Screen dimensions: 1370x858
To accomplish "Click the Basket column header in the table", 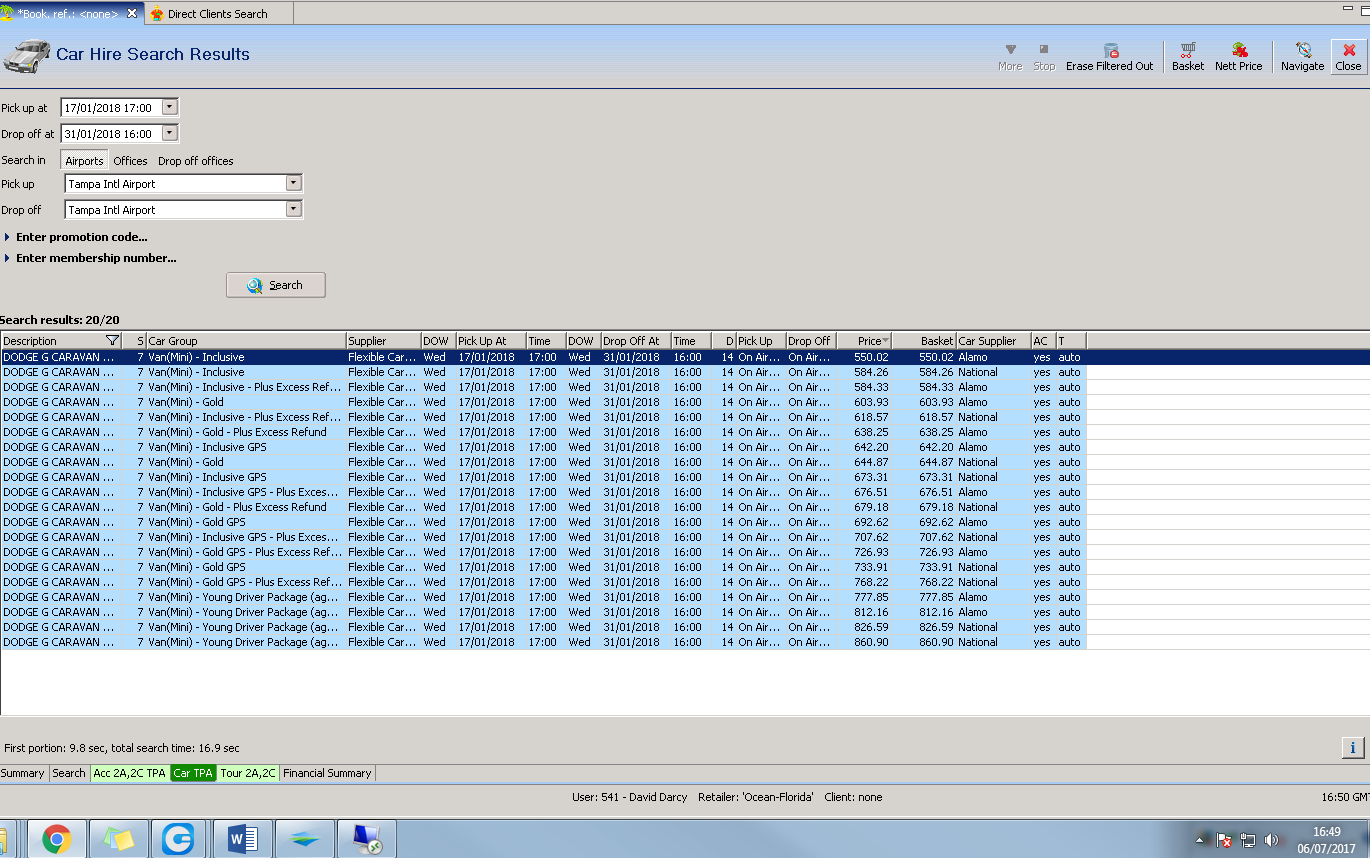I will 924,341.
